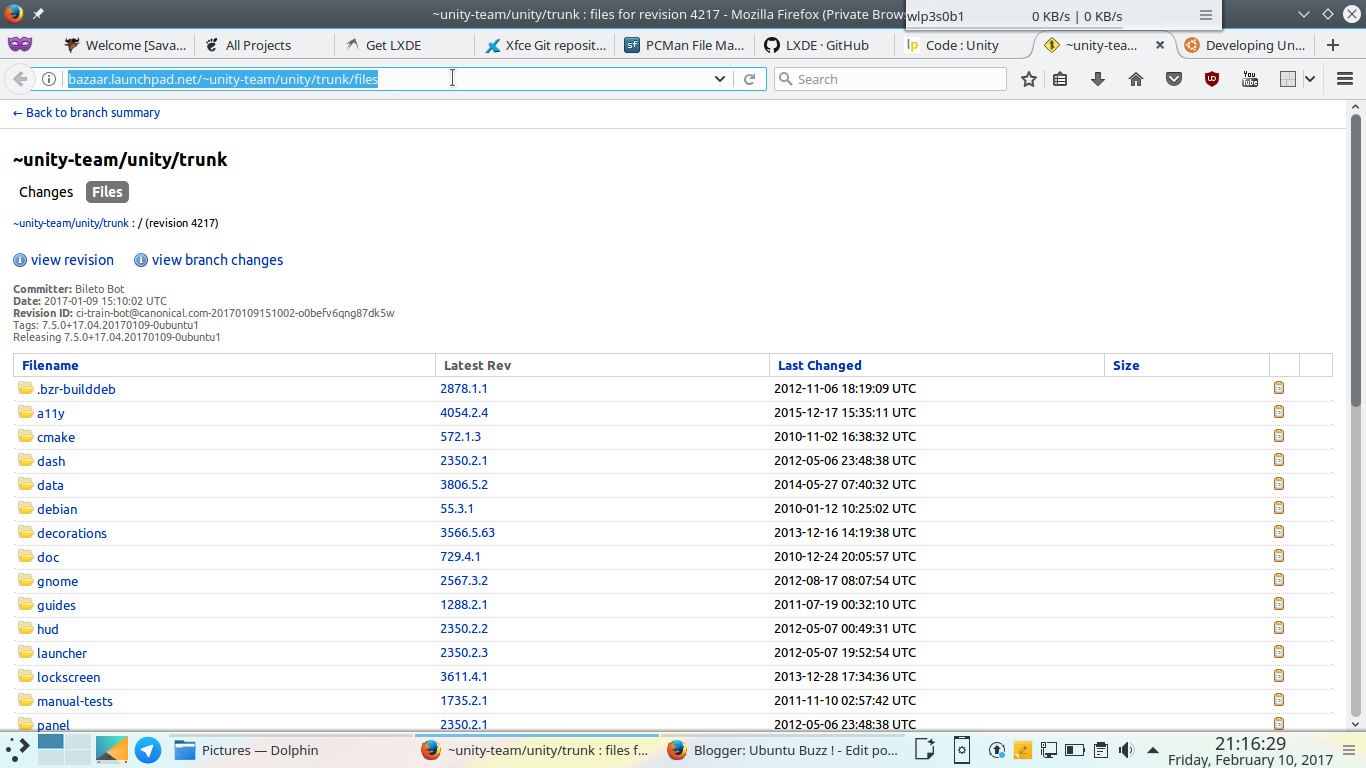Image resolution: width=1366 pixels, height=768 pixels.
Task: Click the YouTube toolbar icon
Action: click(x=1249, y=78)
